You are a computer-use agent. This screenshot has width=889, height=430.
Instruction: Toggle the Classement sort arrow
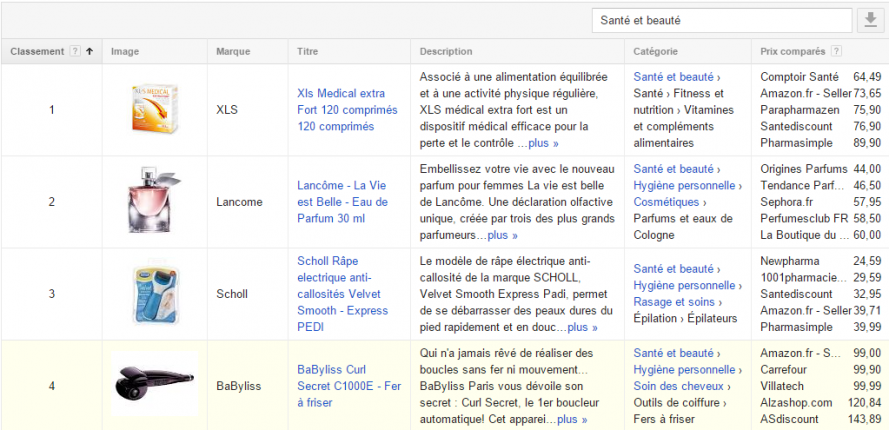(x=90, y=51)
